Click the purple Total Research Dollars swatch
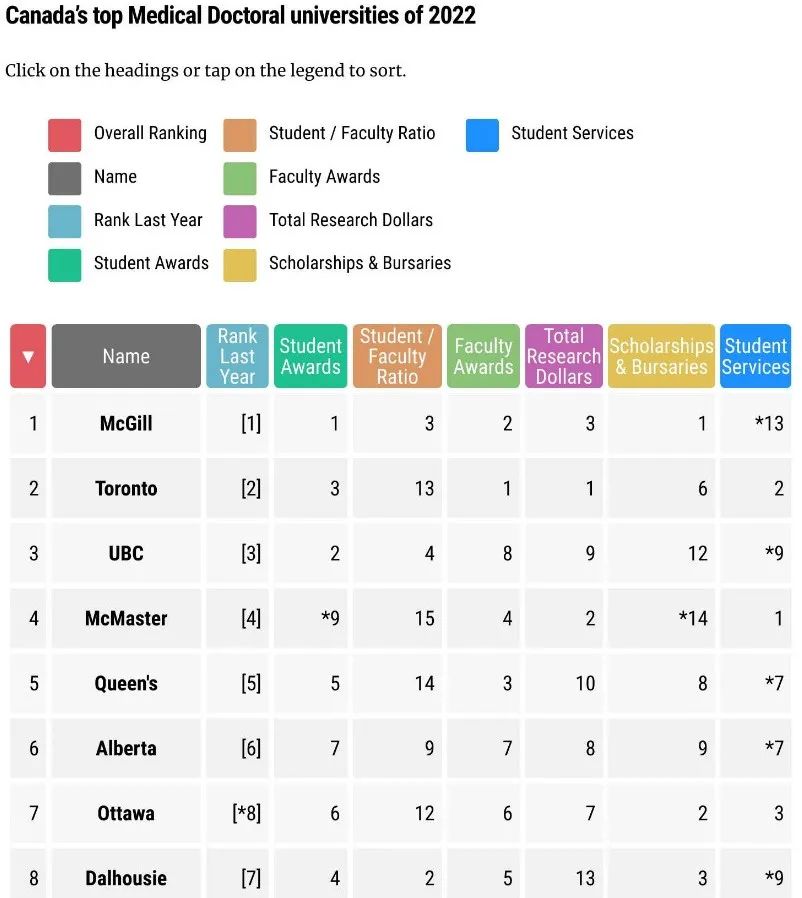This screenshot has height=898, width=802. point(240,222)
